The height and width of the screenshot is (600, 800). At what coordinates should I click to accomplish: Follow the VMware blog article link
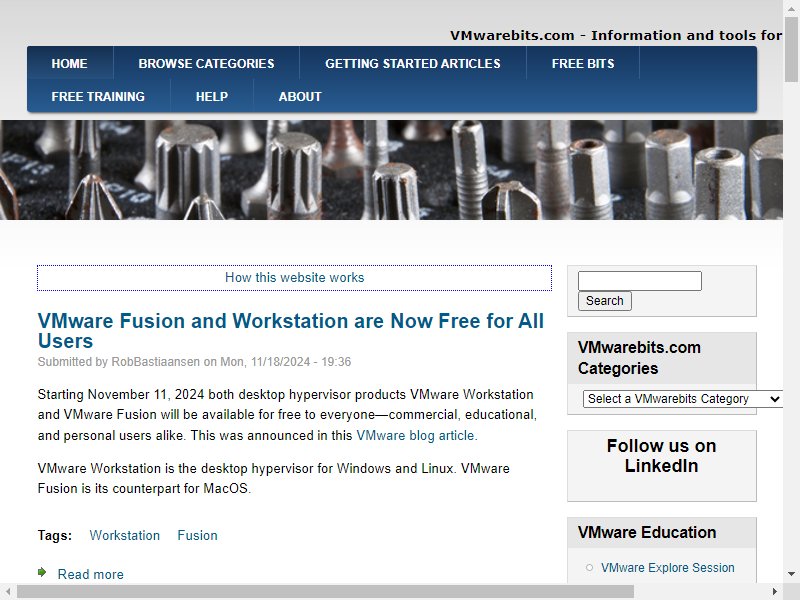(416, 435)
